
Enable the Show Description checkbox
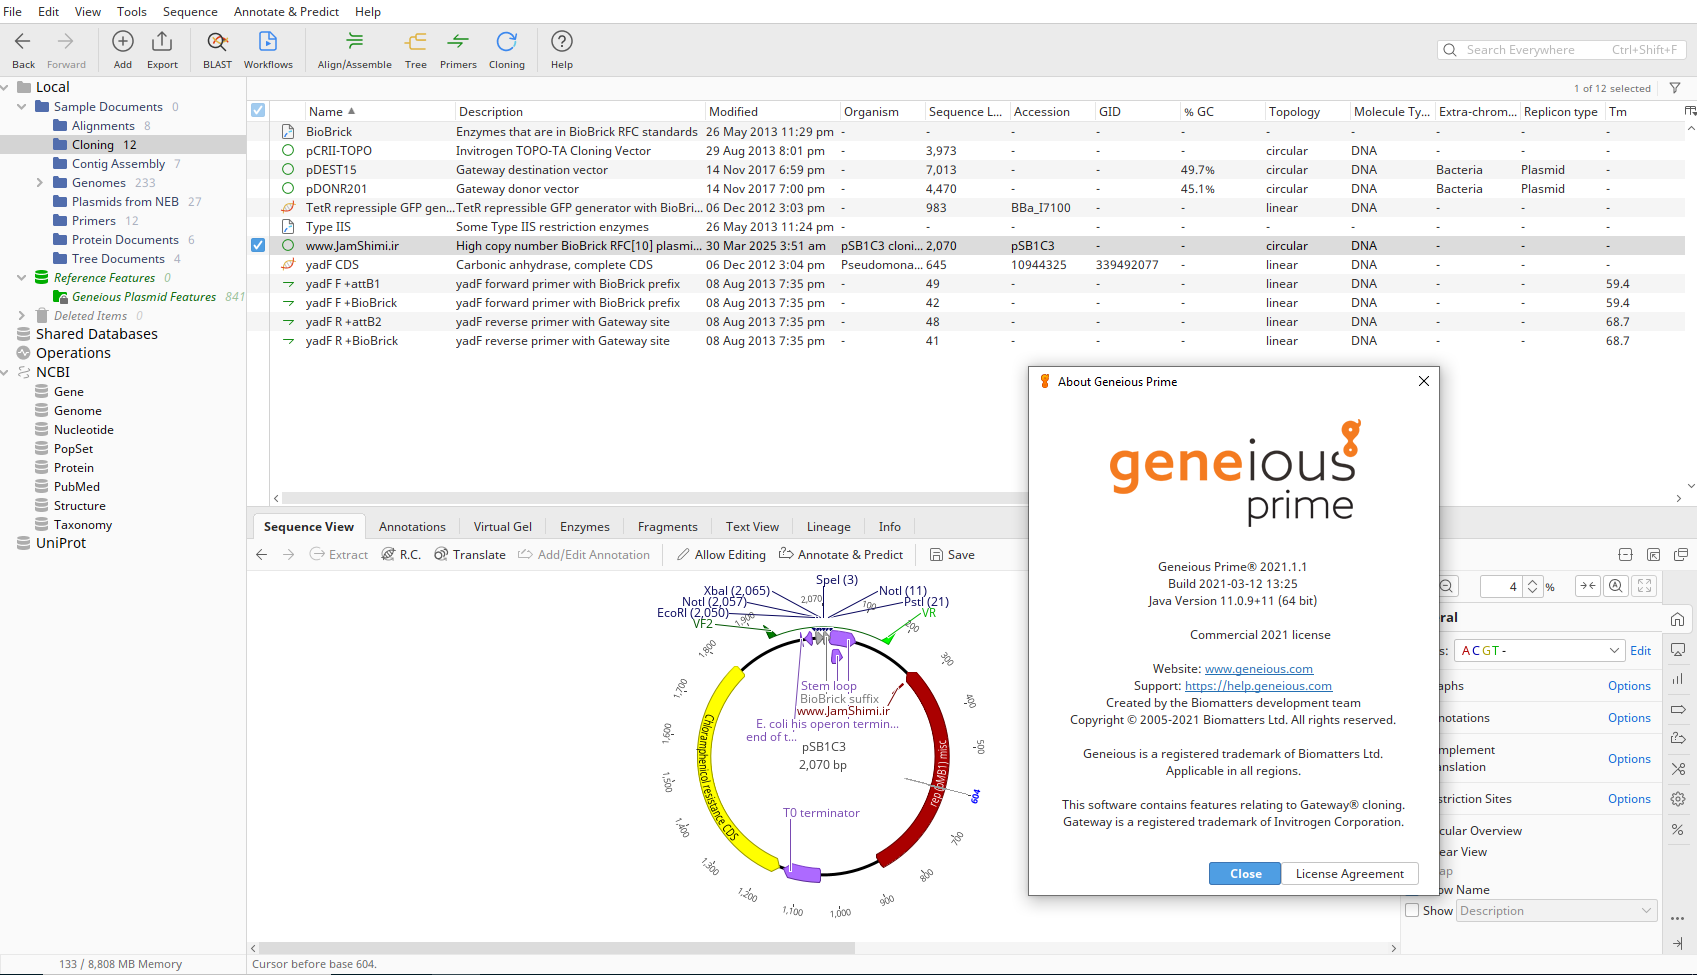pyautogui.click(x=1412, y=910)
